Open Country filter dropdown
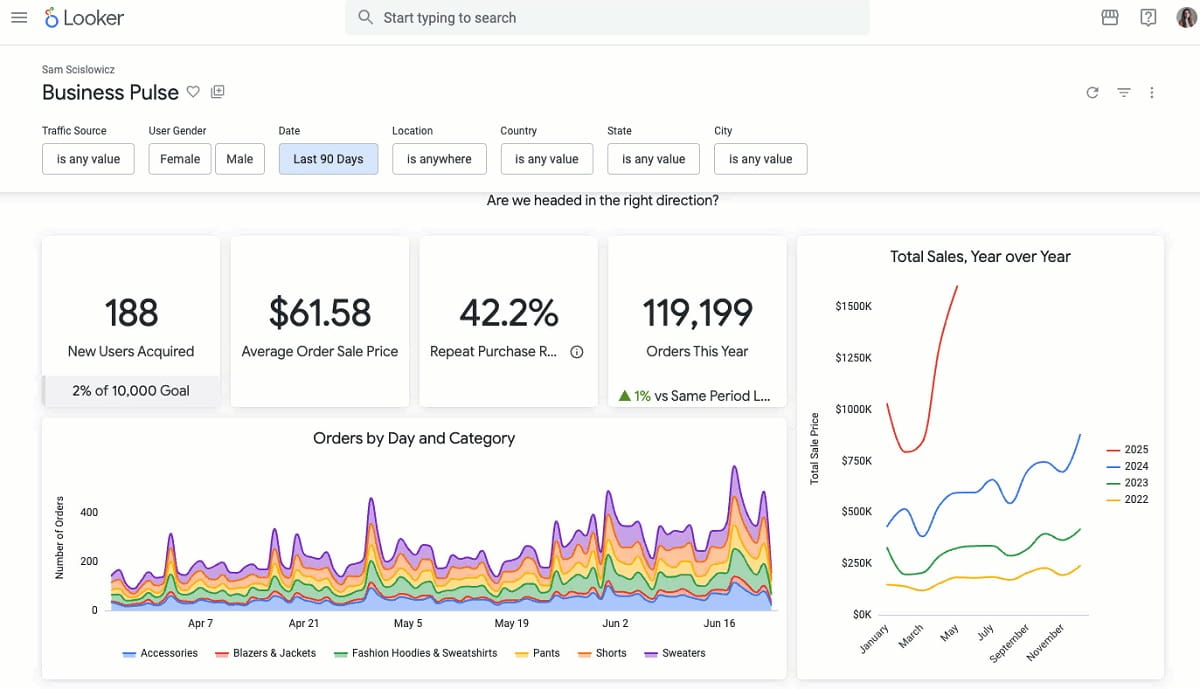The image size is (1200, 689). pos(546,159)
